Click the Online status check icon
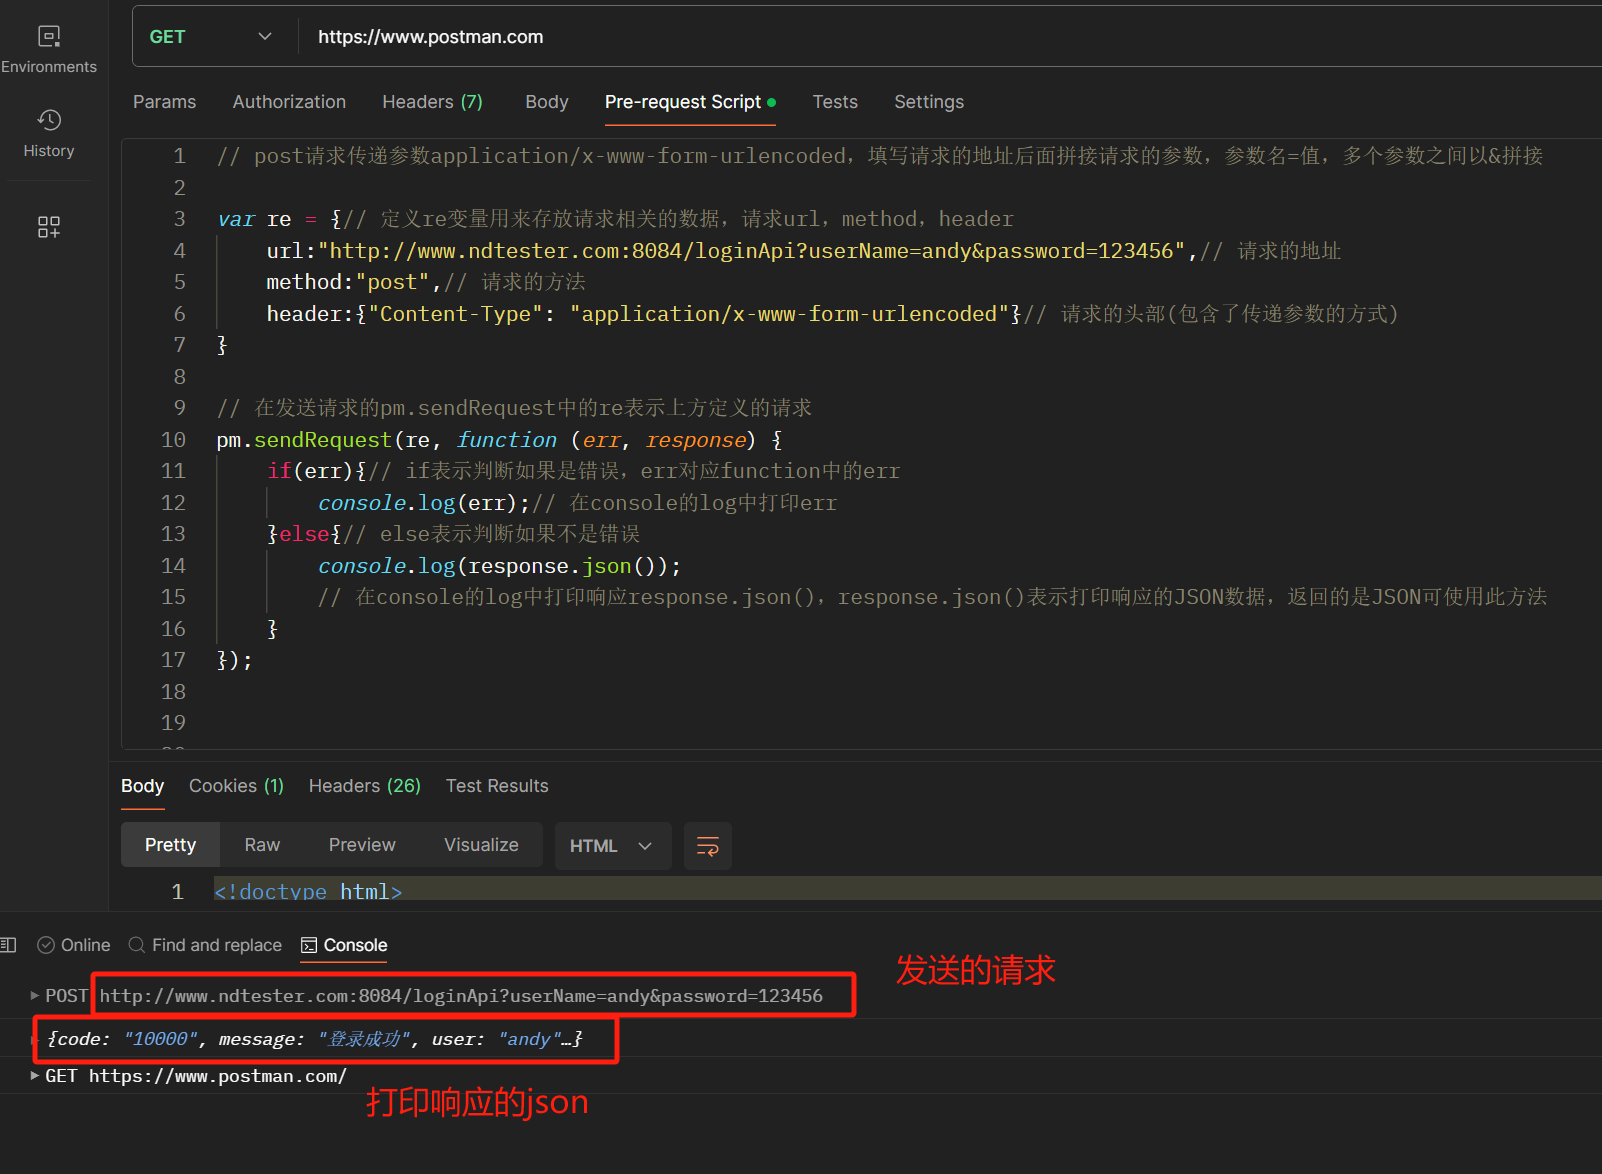The height and width of the screenshot is (1174, 1602). point(46,945)
